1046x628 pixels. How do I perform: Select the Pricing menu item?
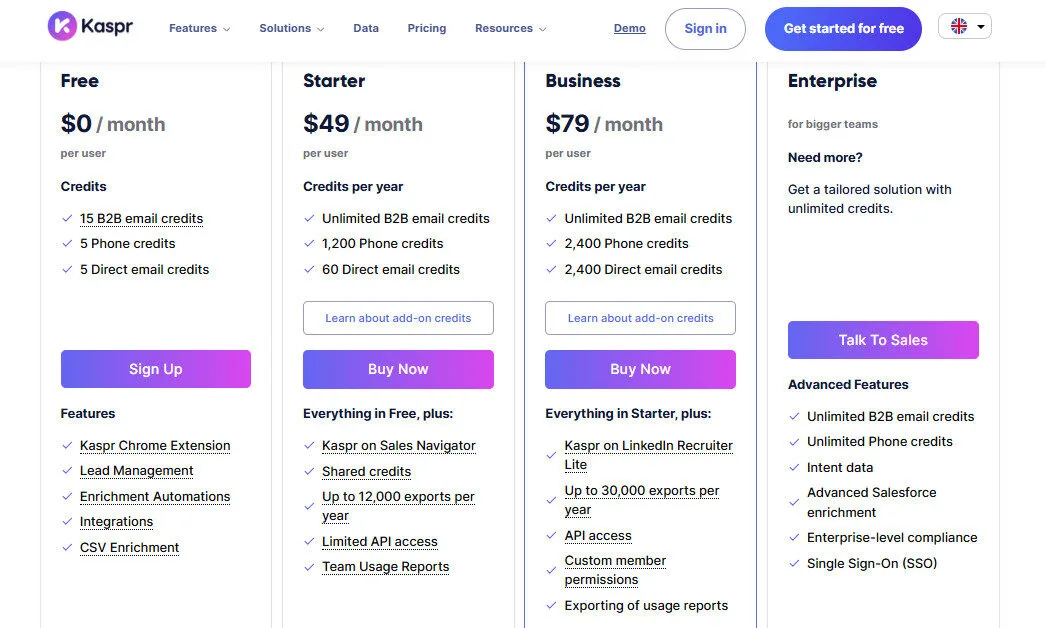(427, 29)
